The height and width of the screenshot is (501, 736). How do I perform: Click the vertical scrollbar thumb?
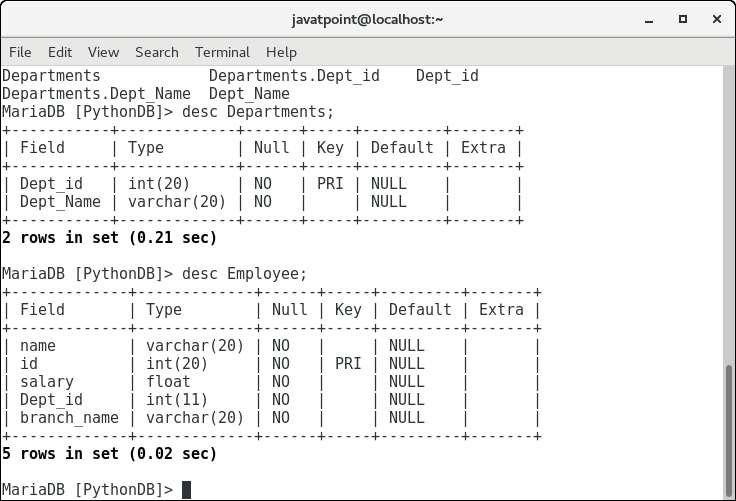[729, 430]
